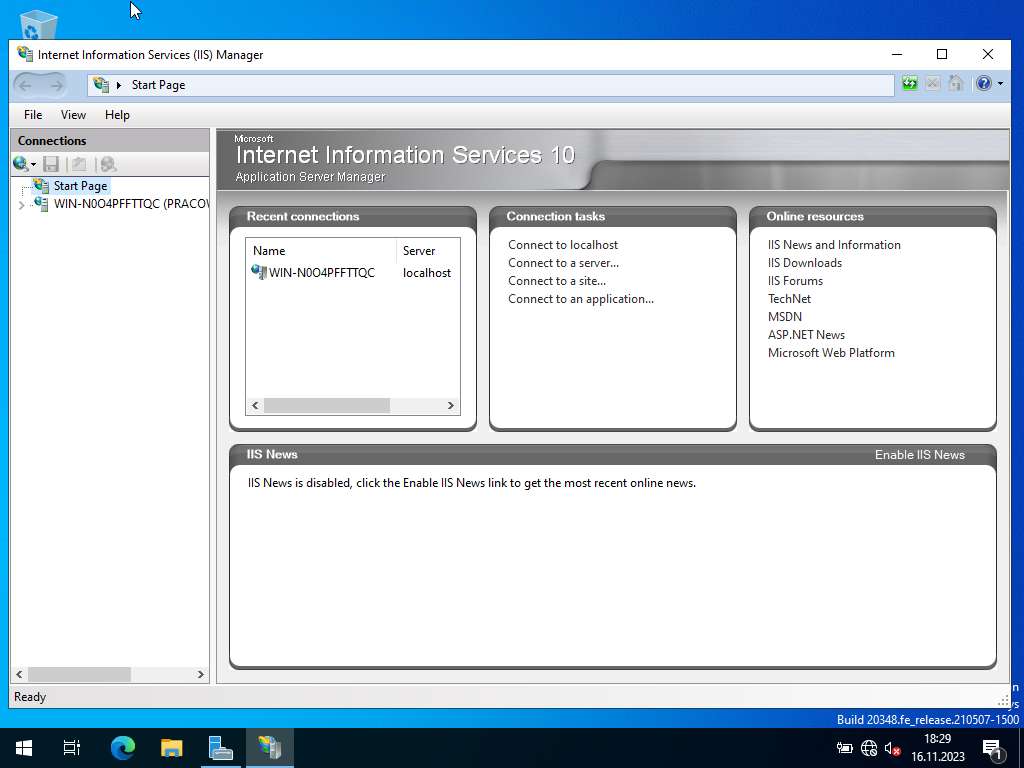Click localhost server cell in recent list
The height and width of the screenshot is (768, 1024).
(426, 273)
